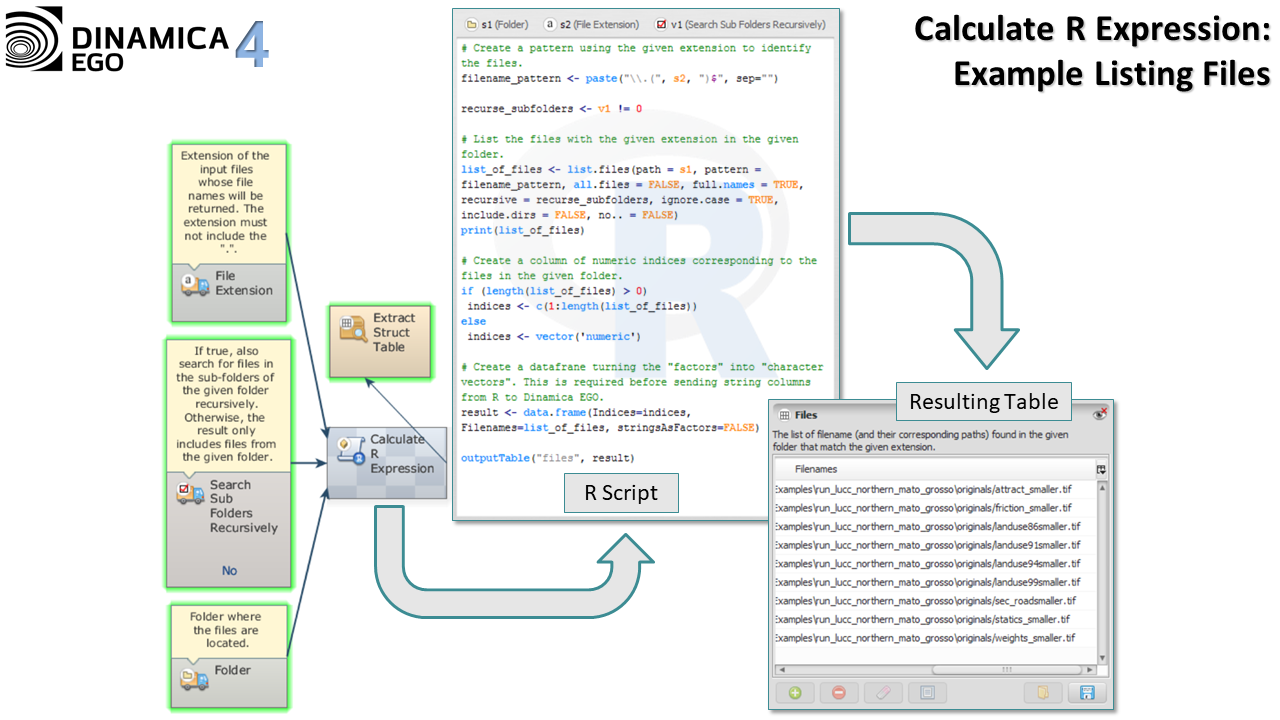1280x720 pixels.
Task: Toggle the 'No' value of Search Sub Folders
Action: tap(229, 570)
